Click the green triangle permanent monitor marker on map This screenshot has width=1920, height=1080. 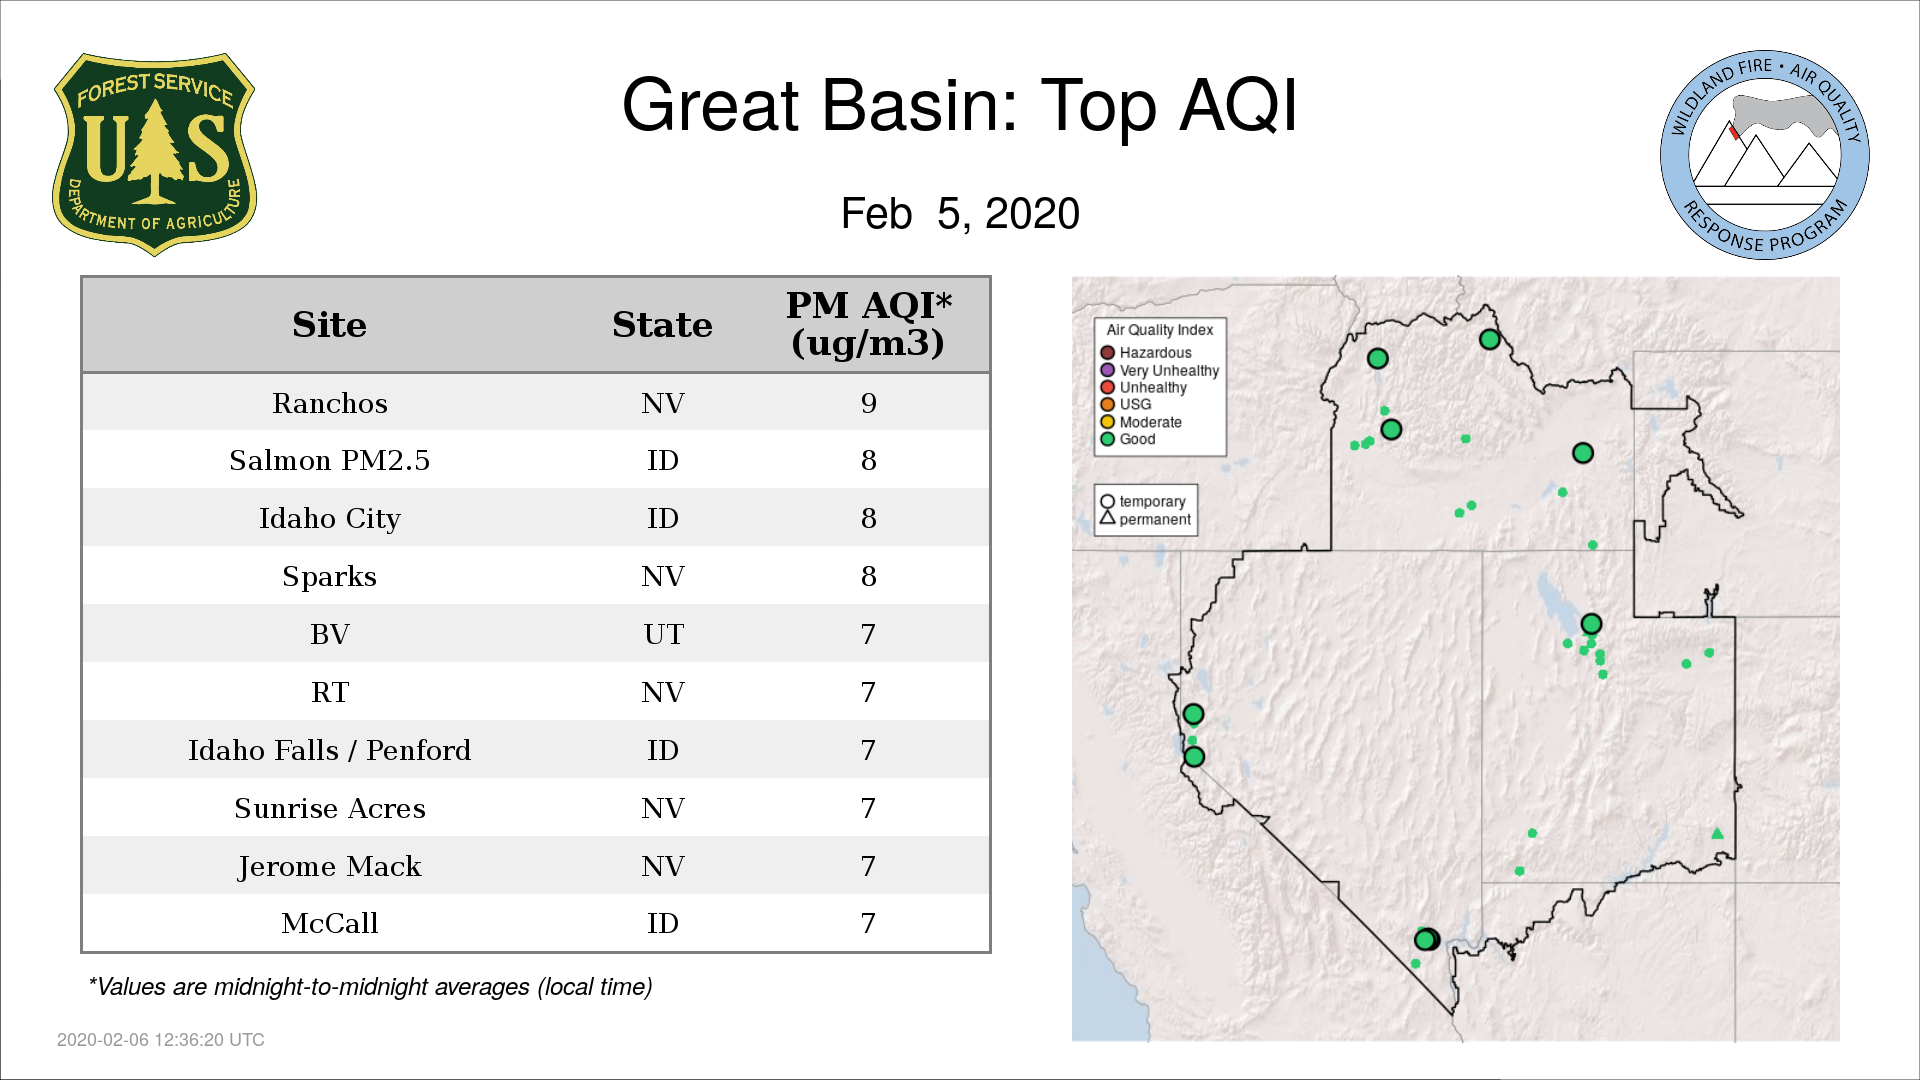1717,833
